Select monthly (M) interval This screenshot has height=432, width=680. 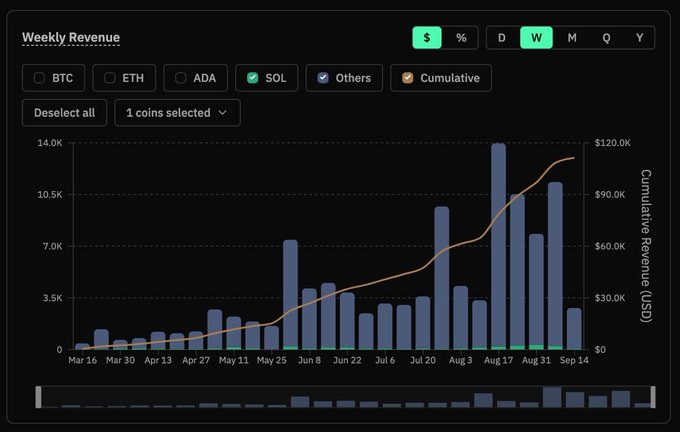pyautogui.click(x=572, y=38)
